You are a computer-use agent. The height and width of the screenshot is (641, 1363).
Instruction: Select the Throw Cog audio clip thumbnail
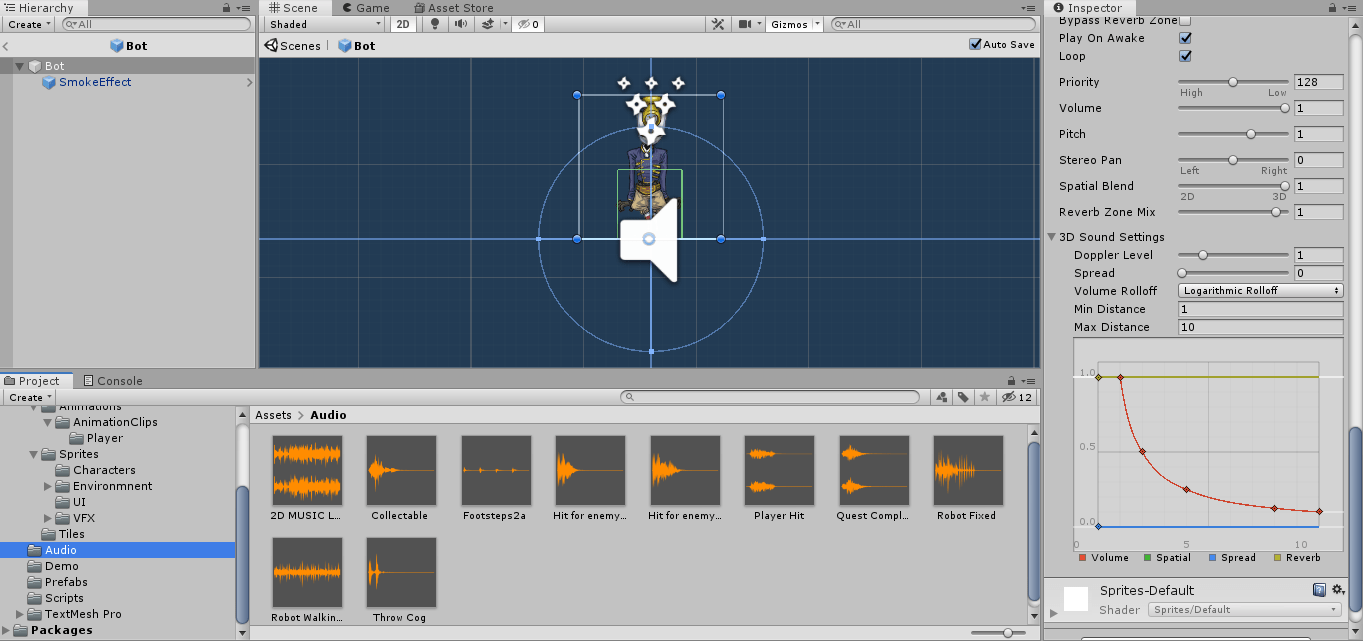pos(401,572)
